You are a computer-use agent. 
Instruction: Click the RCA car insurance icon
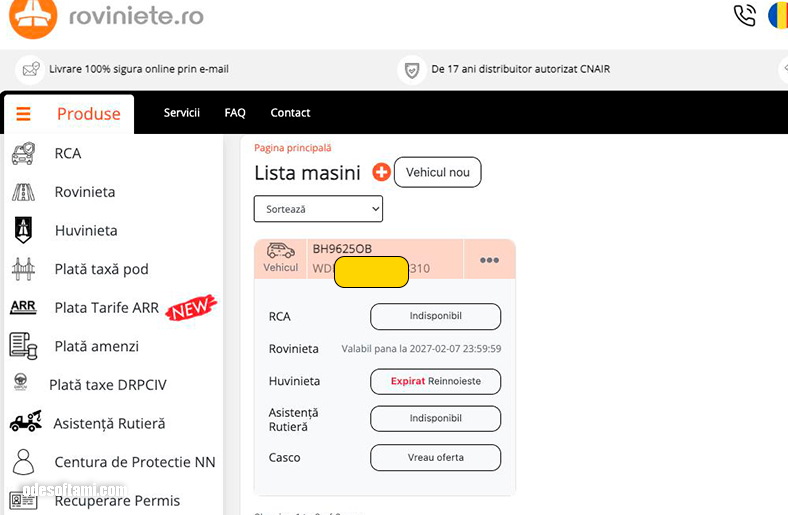click(x=23, y=153)
